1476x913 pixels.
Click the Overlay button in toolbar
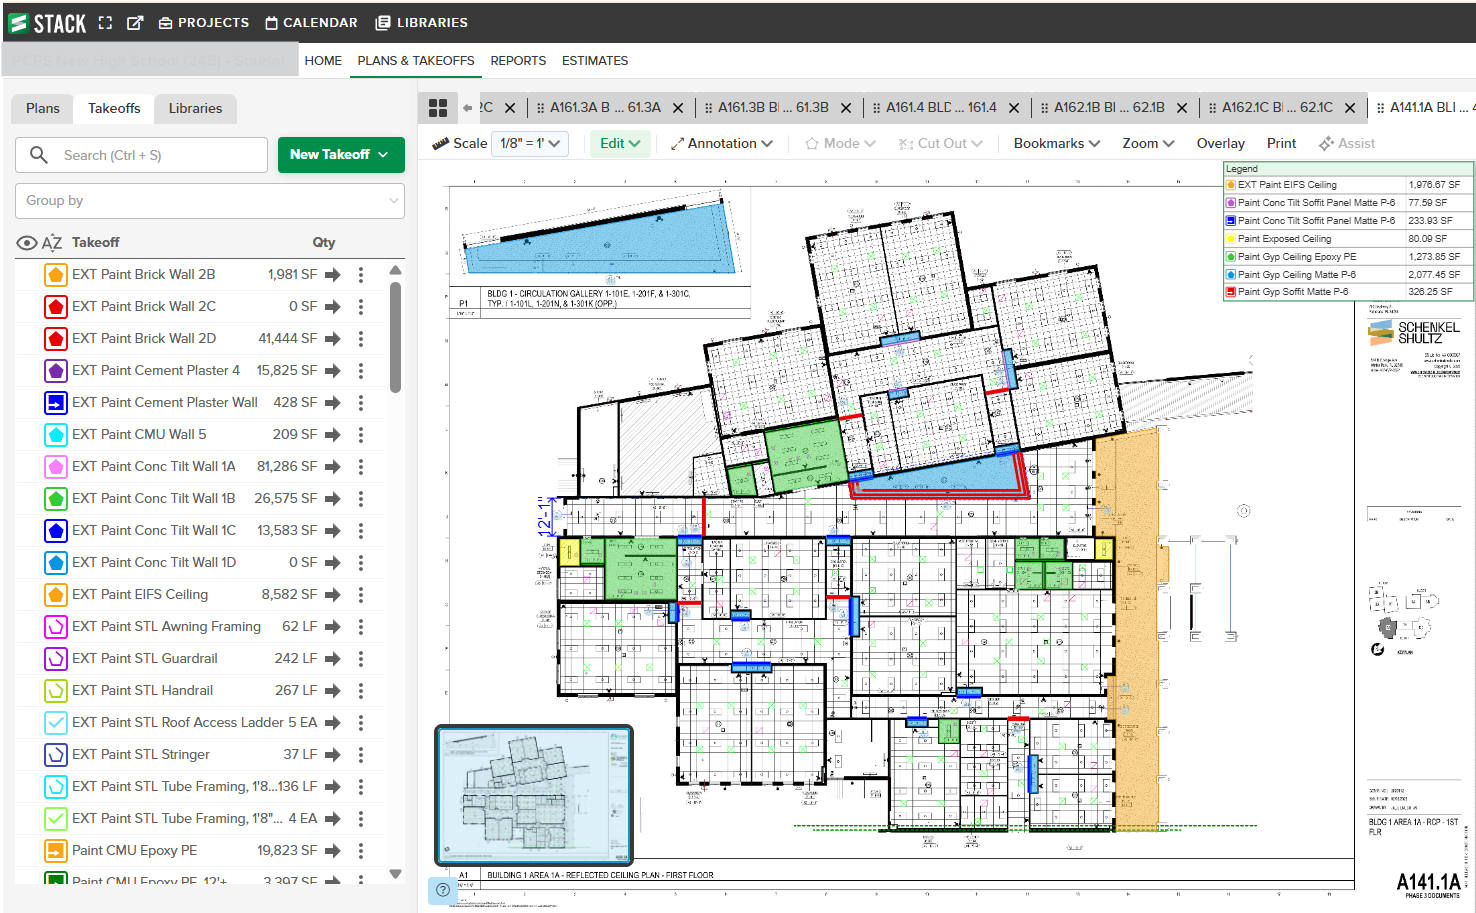(1220, 144)
